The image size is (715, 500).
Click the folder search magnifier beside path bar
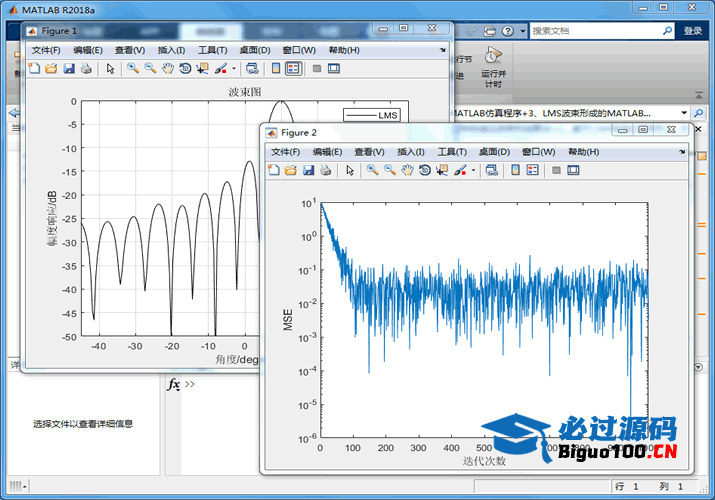coord(698,113)
